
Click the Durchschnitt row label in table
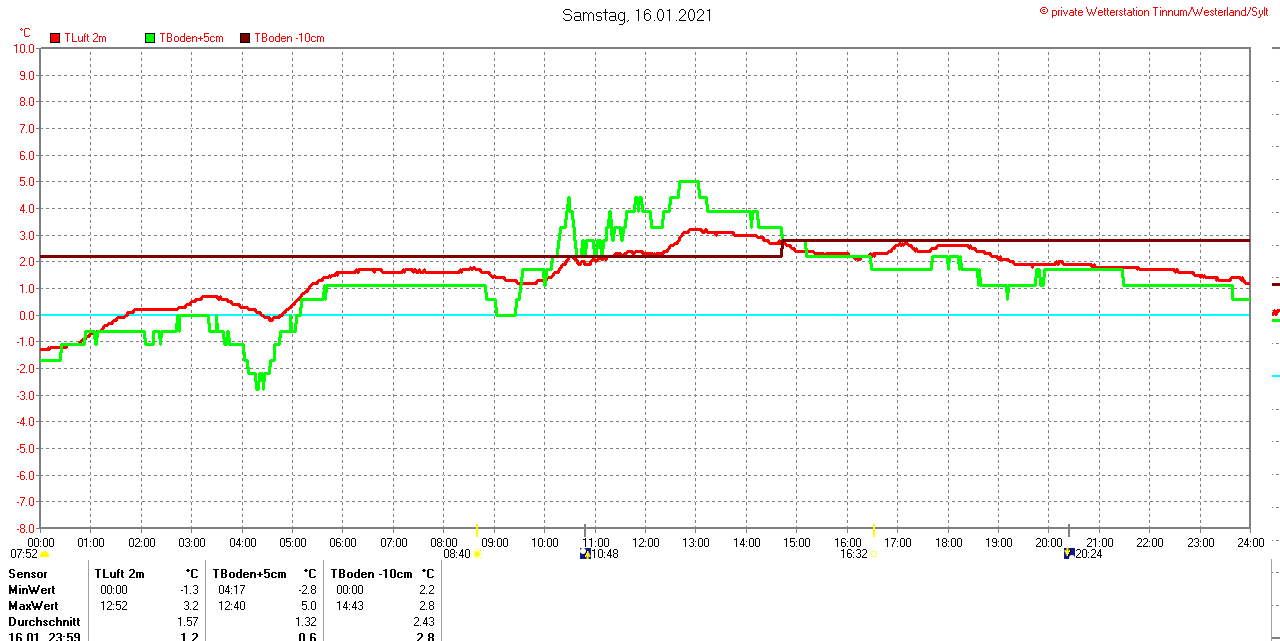[44, 622]
